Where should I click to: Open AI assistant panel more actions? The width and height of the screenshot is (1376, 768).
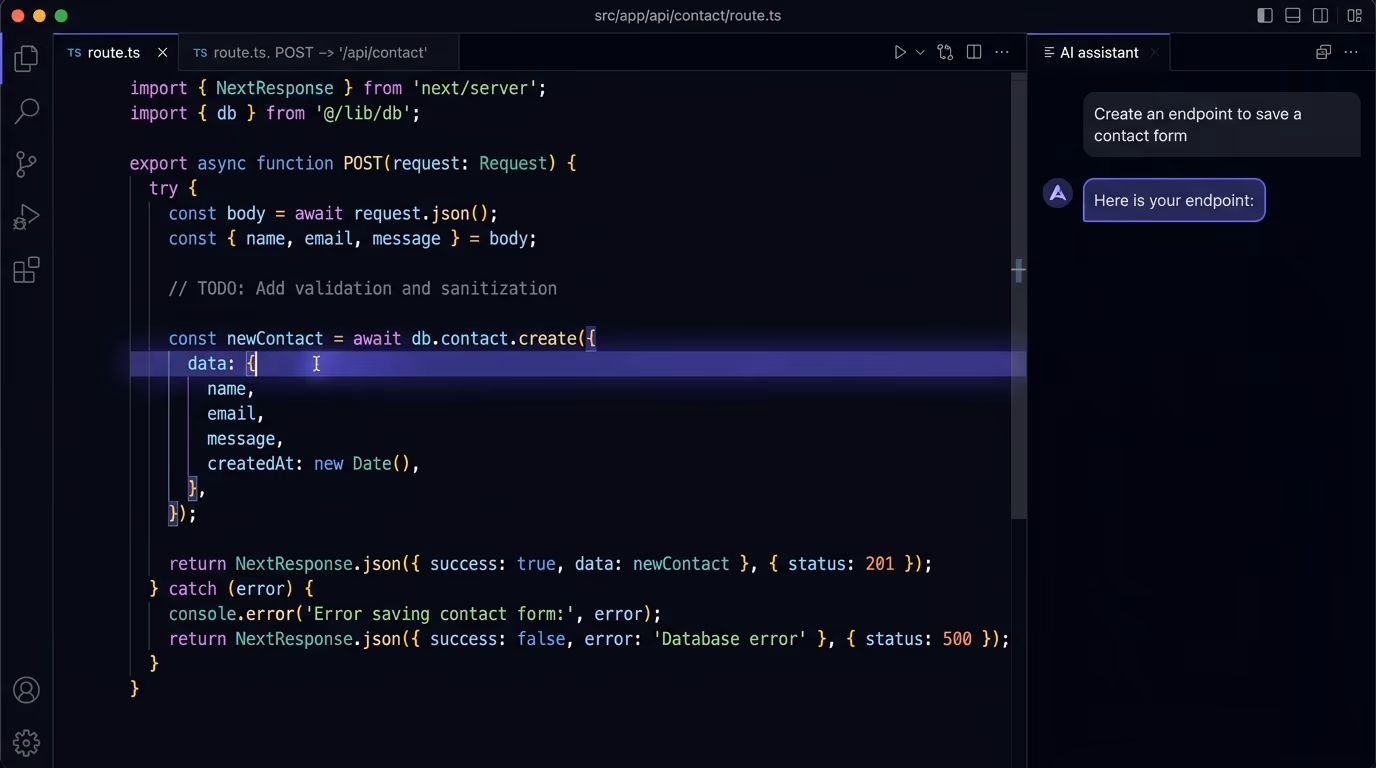tap(1351, 52)
